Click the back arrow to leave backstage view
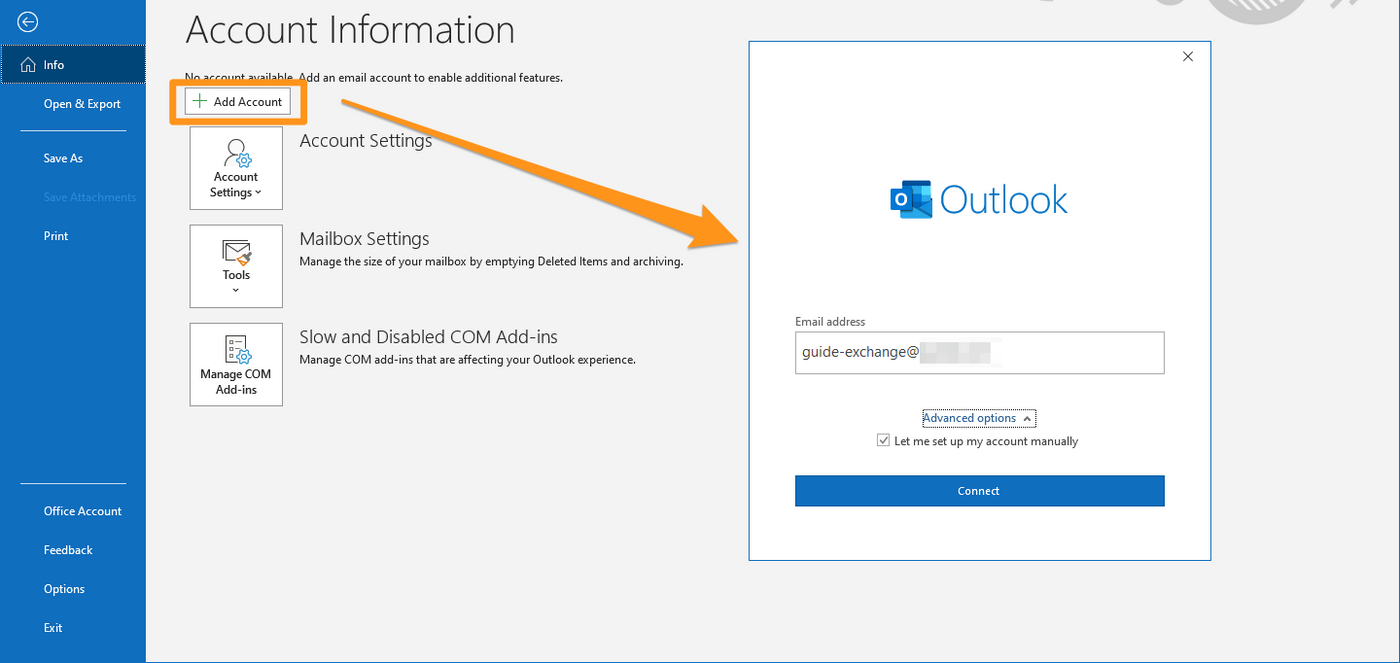 point(27,21)
